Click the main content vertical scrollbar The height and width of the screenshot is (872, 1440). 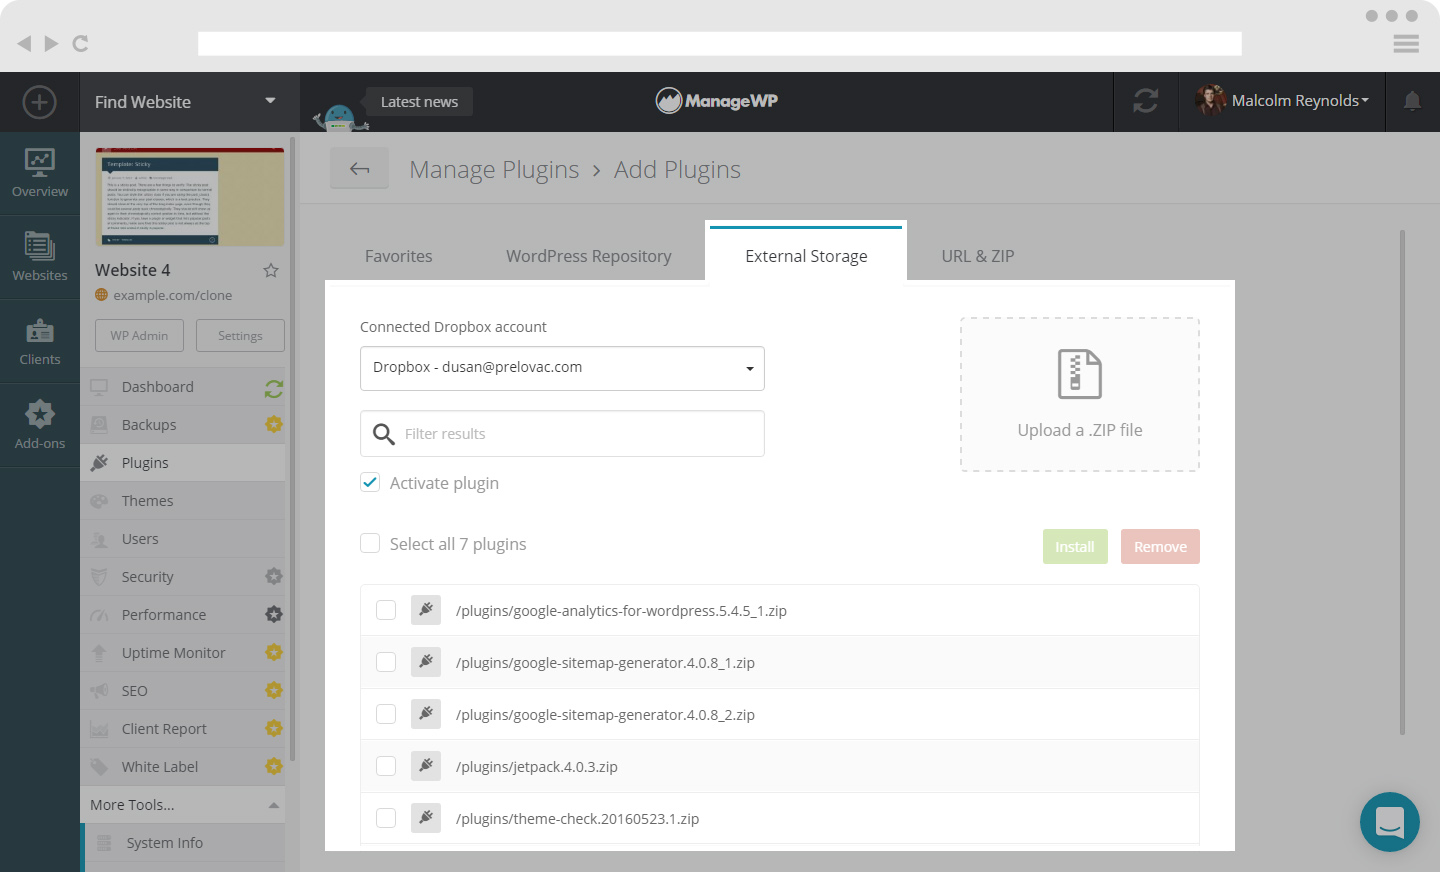coord(1402,482)
